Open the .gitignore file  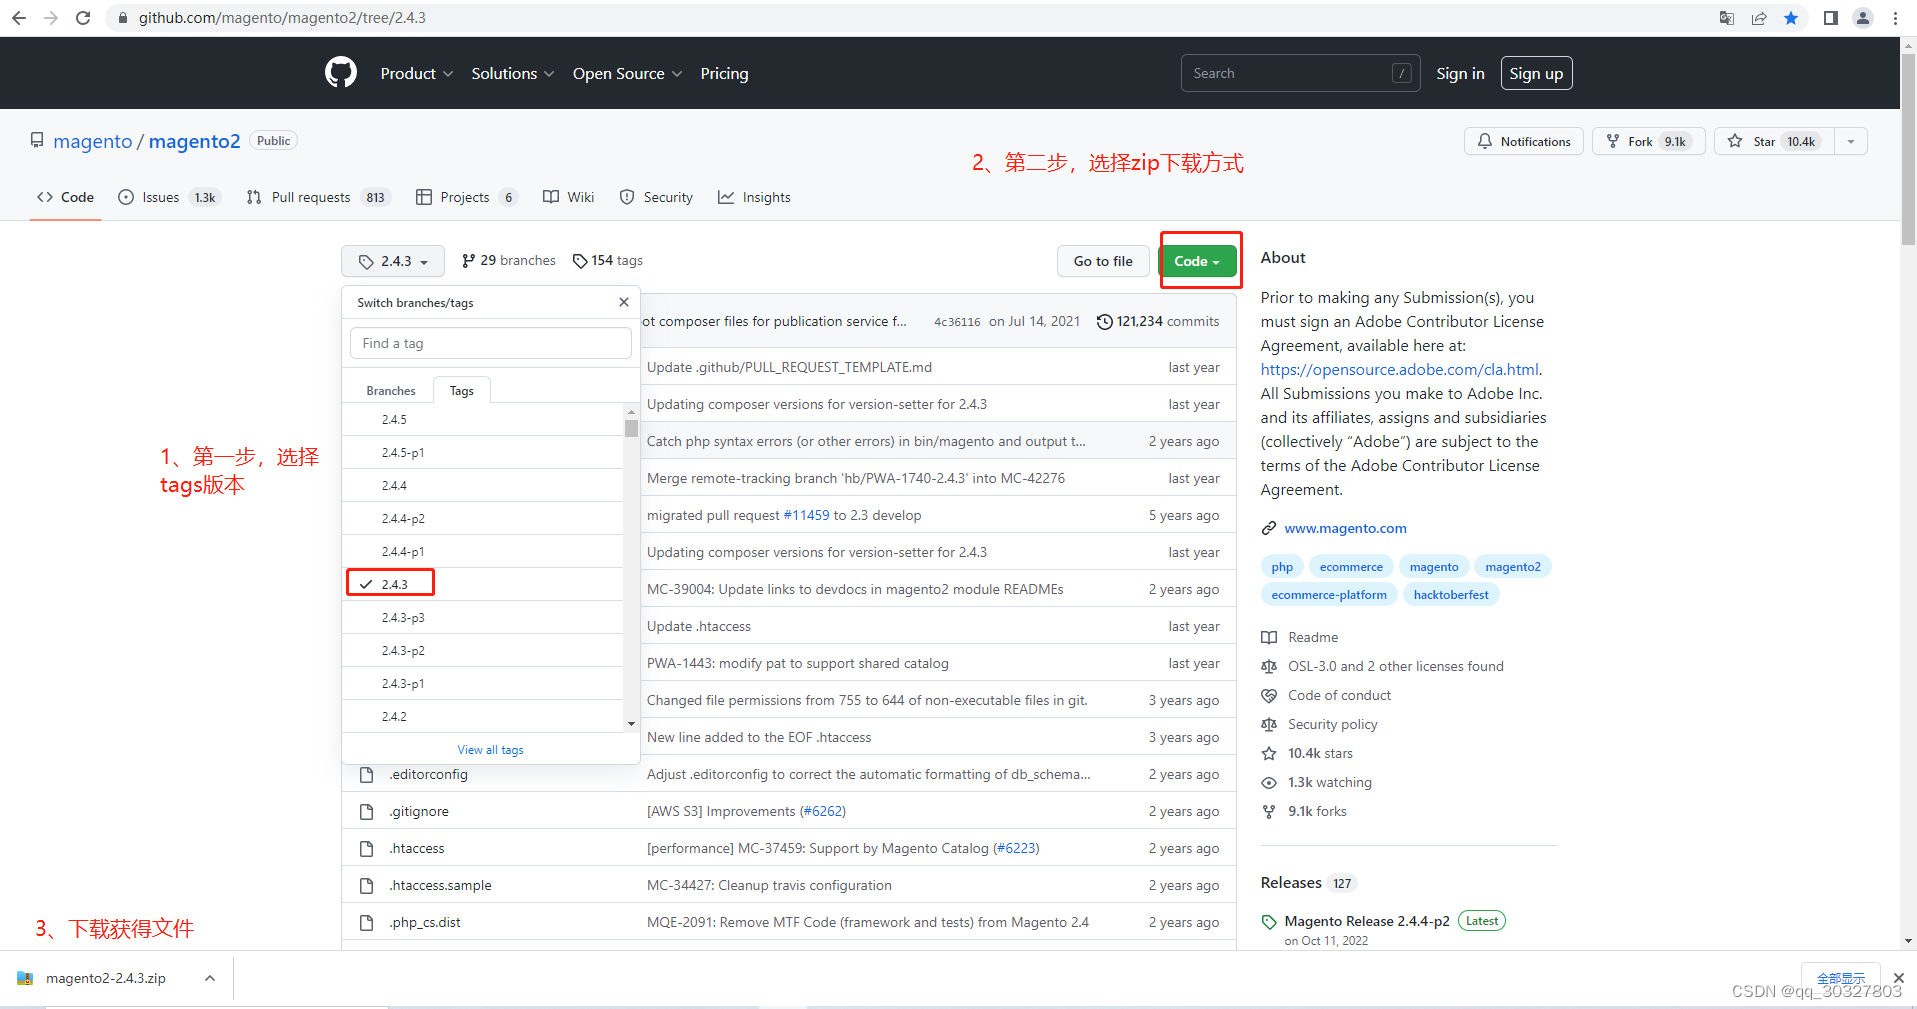419,811
